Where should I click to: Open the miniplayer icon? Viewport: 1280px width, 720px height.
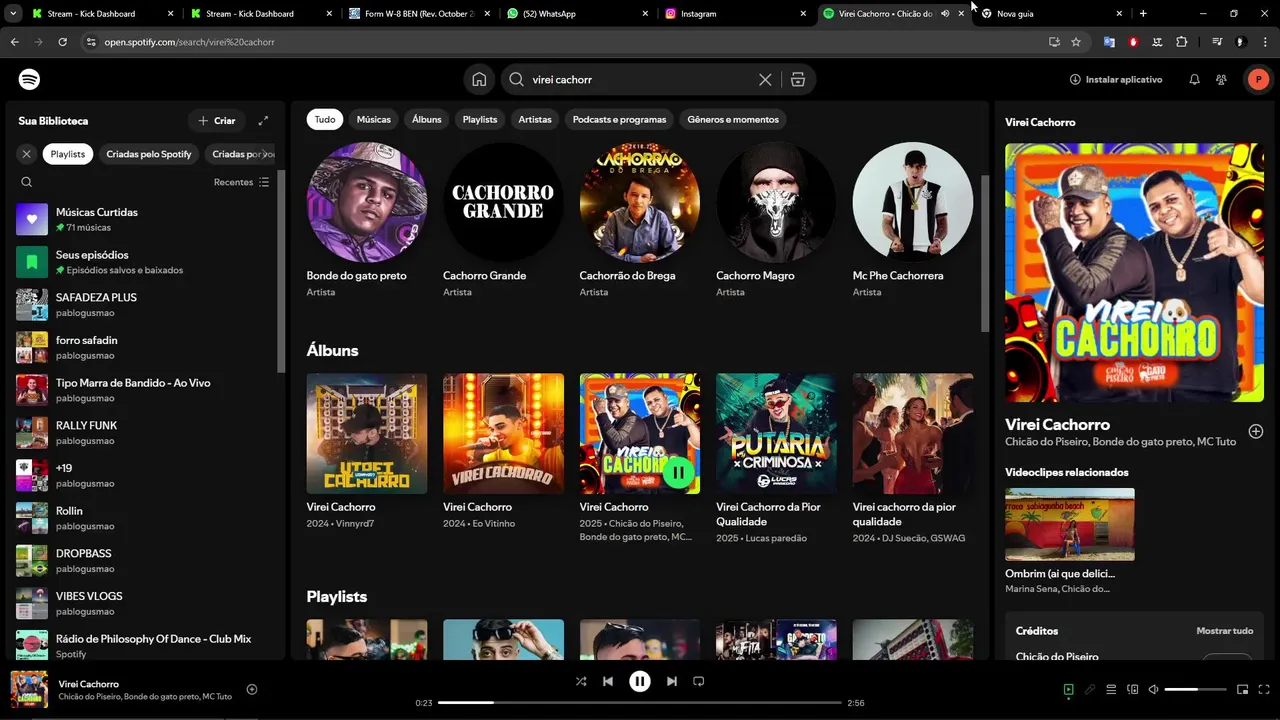[x=1243, y=689]
